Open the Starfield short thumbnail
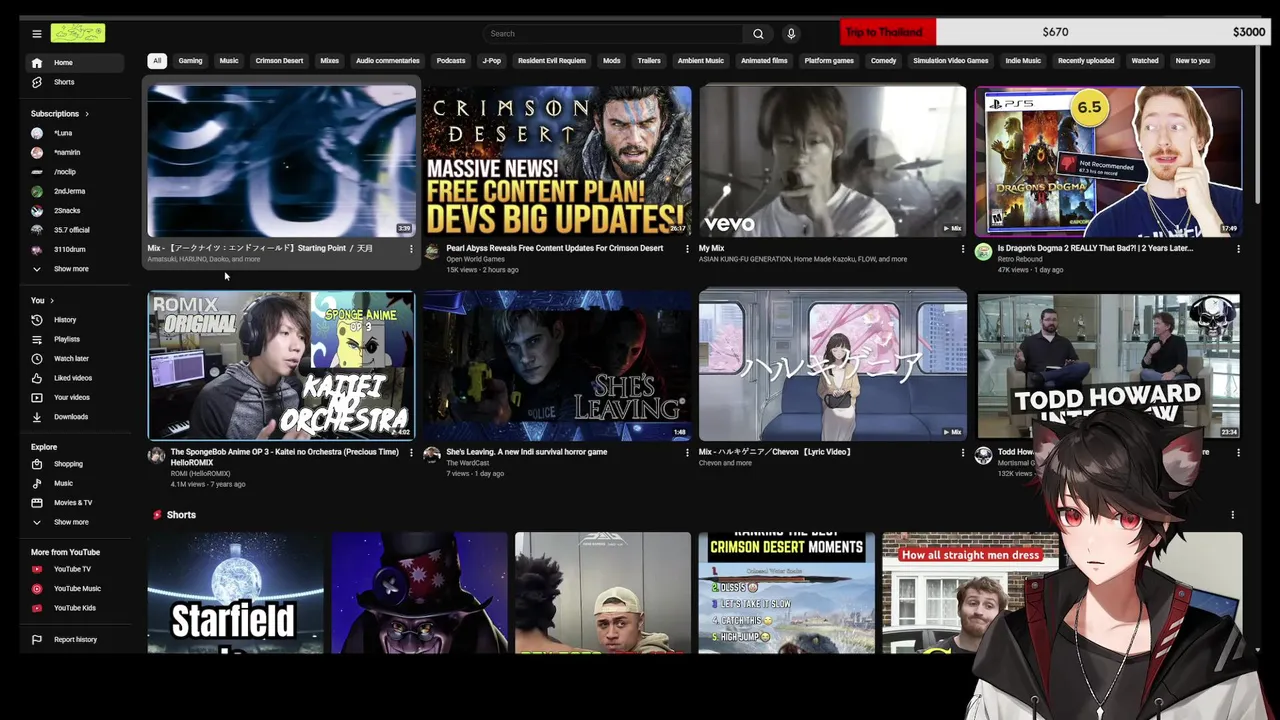1280x720 pixels. 235,593
